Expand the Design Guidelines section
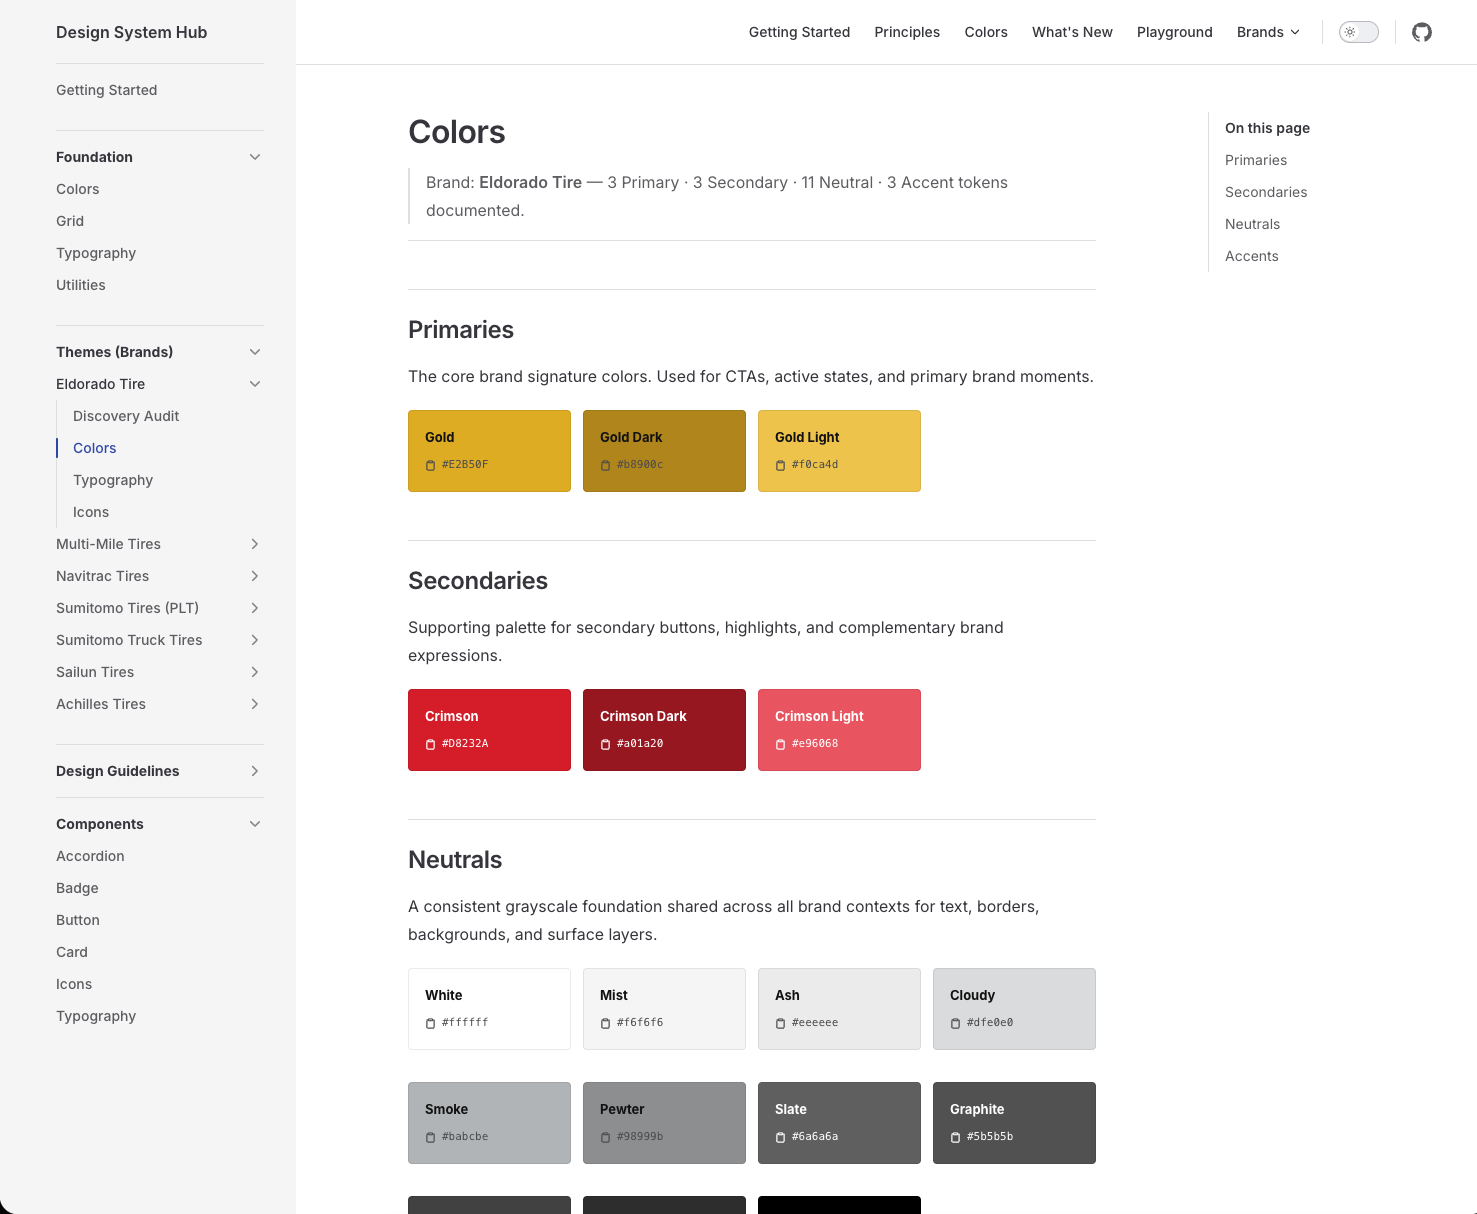Viewport: 1477px width, 1214px height. click(x=255, y=771)
